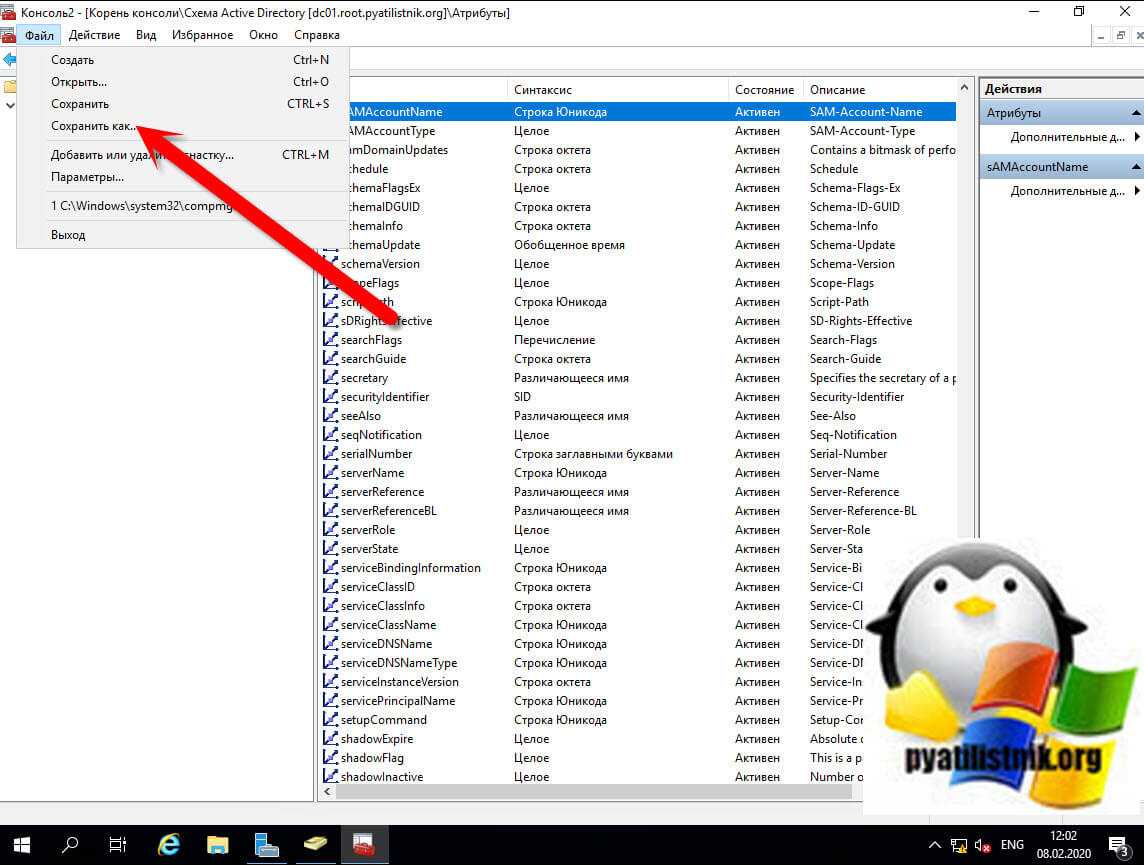The height and width of the screenshot is (865, 1144).
Task: Open File Explorer from taskbar
Action: coord(218,845)
